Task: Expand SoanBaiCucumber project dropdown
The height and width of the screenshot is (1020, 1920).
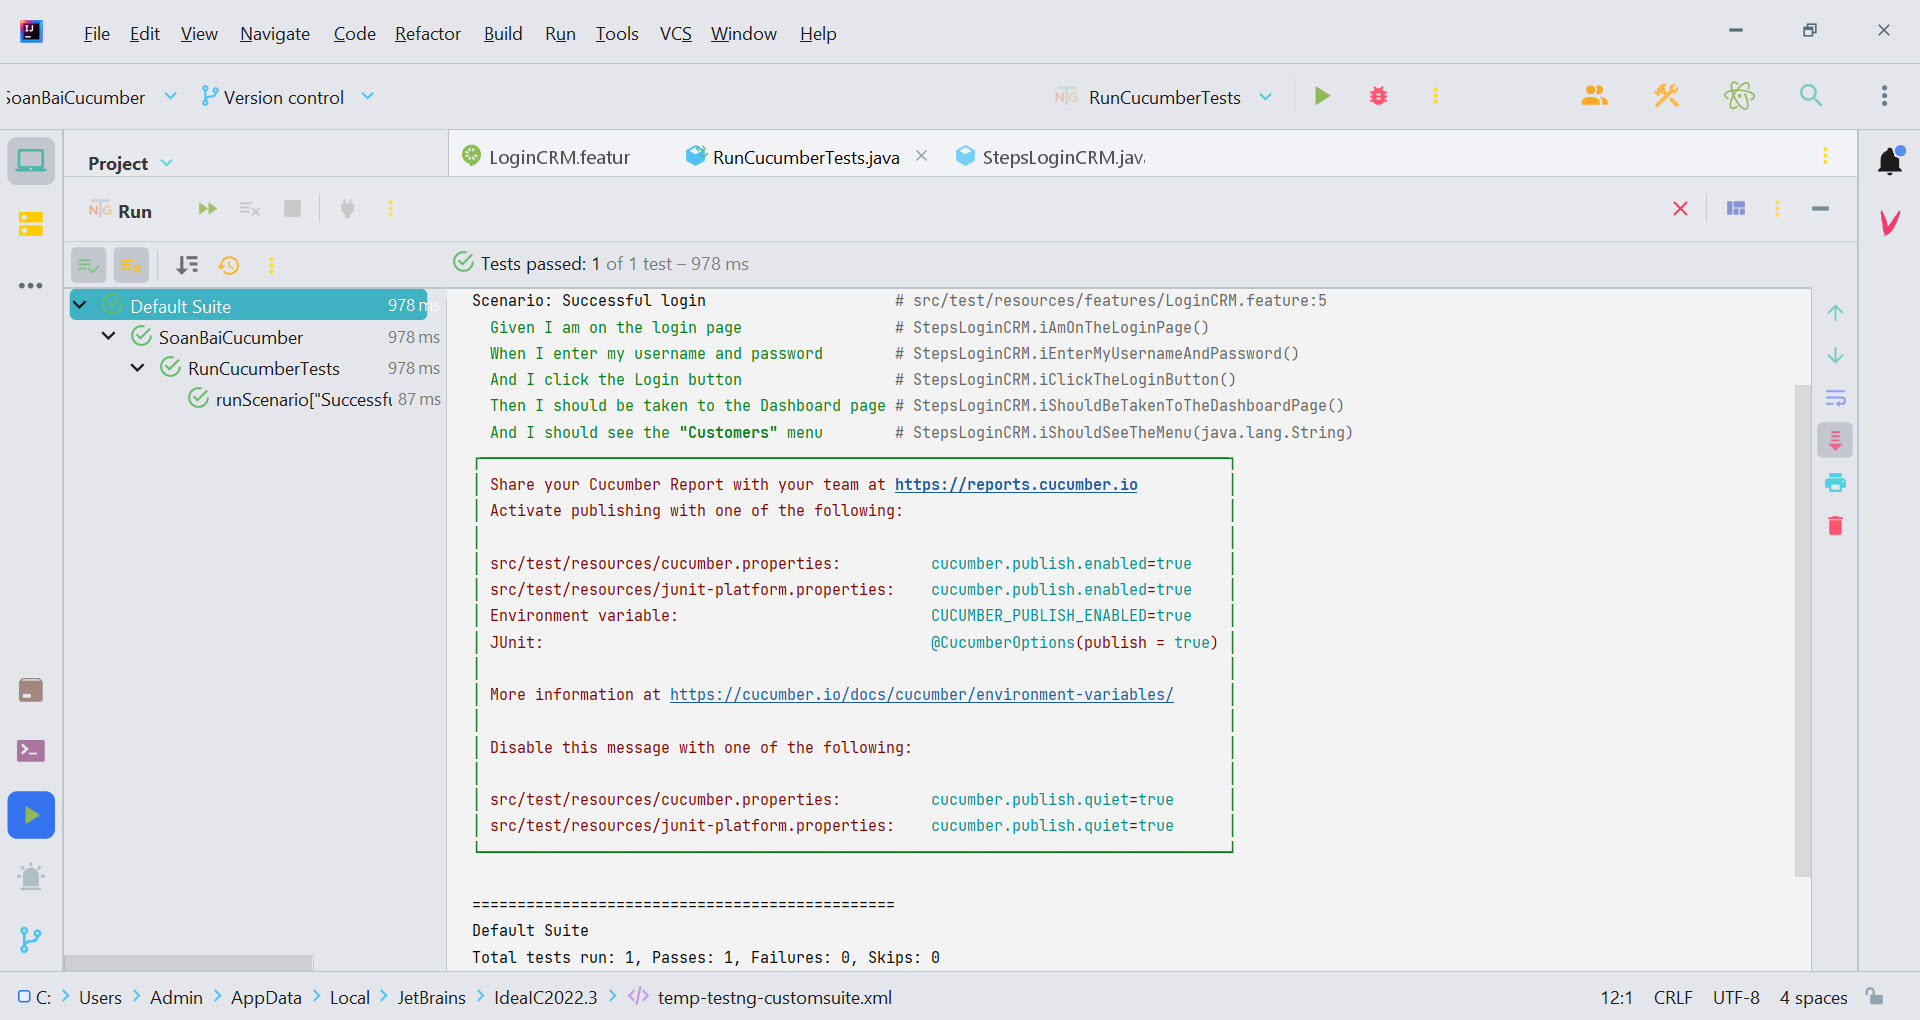Action: coord(170,96)
